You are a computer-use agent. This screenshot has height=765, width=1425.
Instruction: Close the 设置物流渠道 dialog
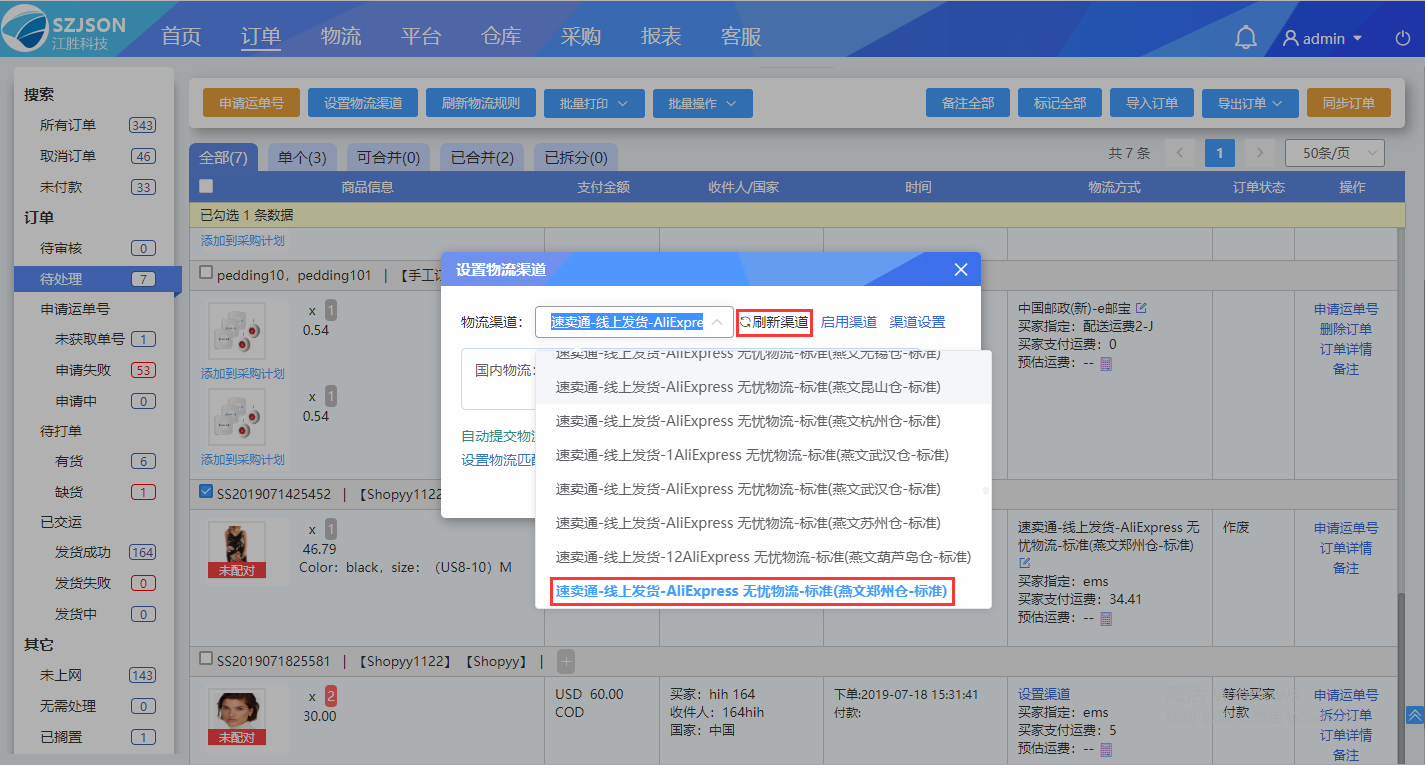961,270
